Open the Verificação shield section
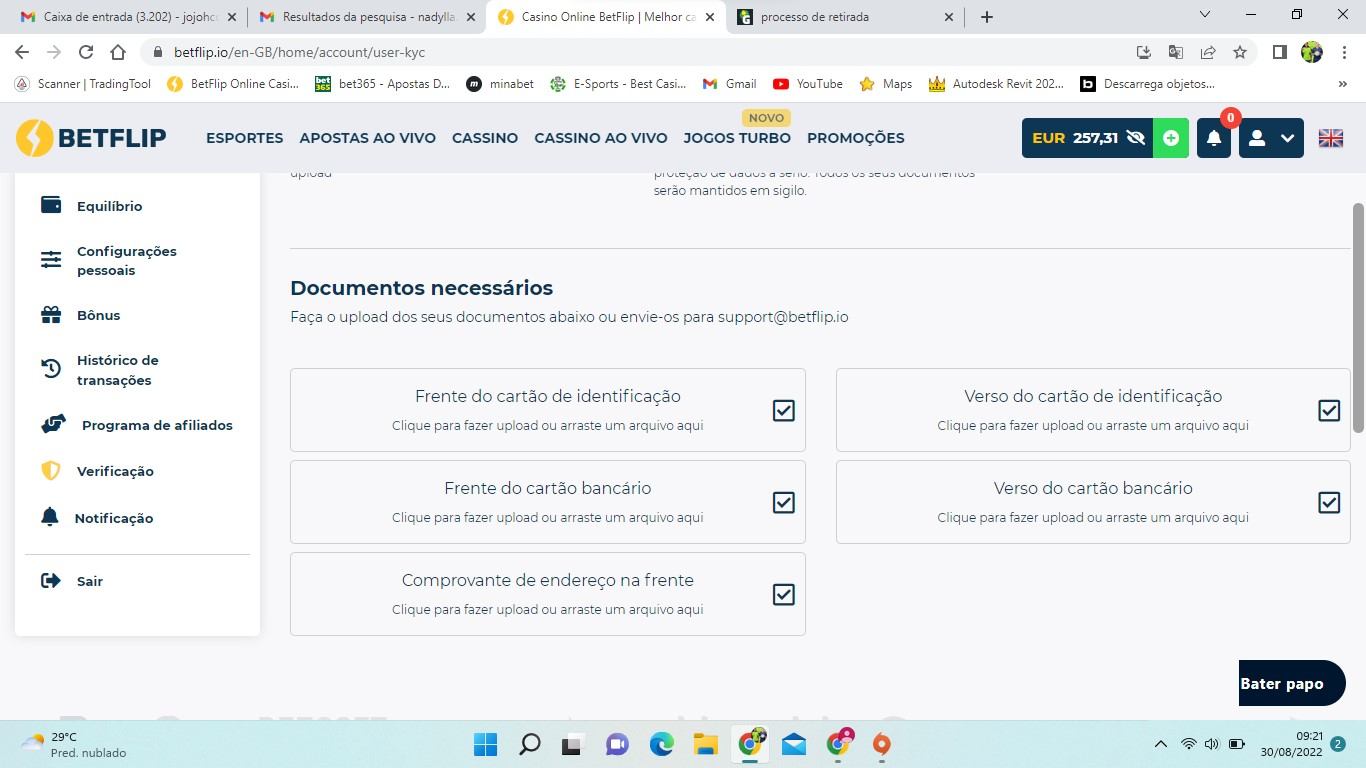1366x768 pixels. coord(114,470)
